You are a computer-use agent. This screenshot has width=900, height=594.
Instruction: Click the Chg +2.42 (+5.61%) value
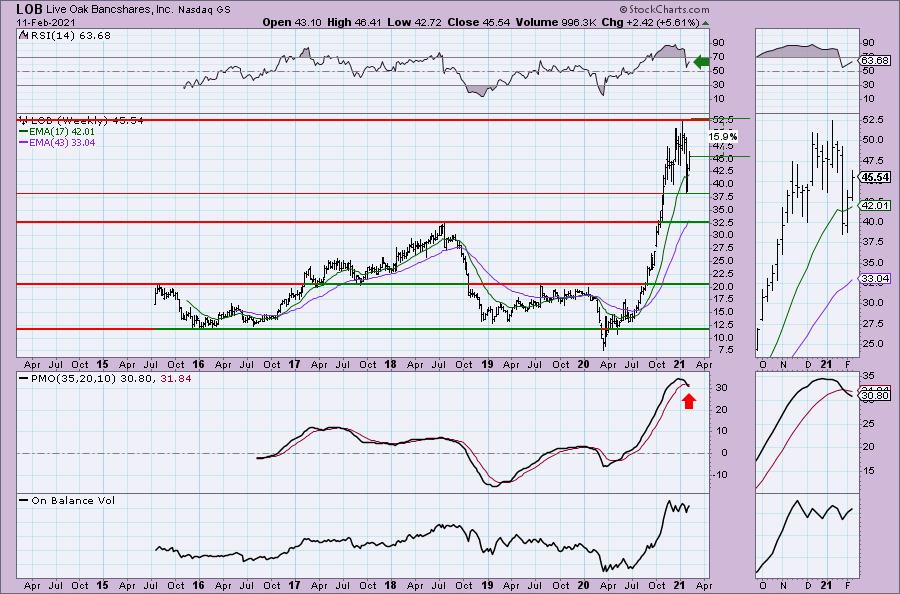(x=650, y=22)
